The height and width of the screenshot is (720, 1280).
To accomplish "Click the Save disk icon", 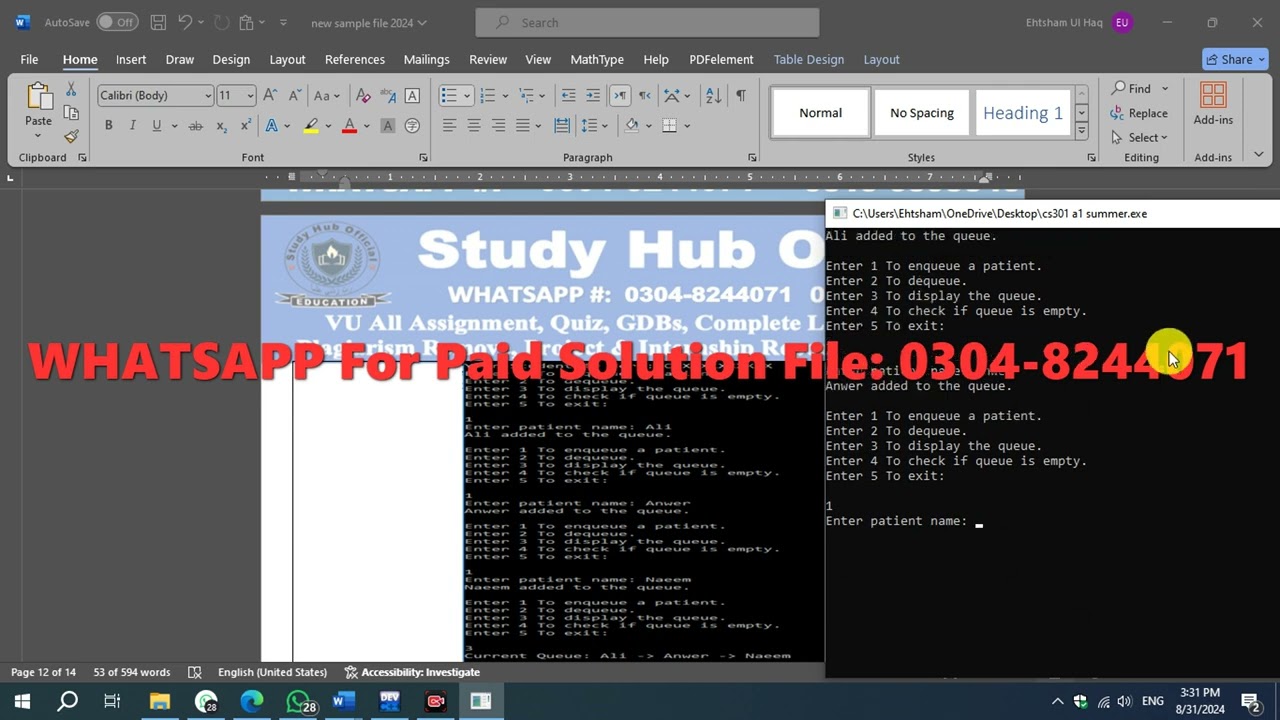I will tap(158, 22).
